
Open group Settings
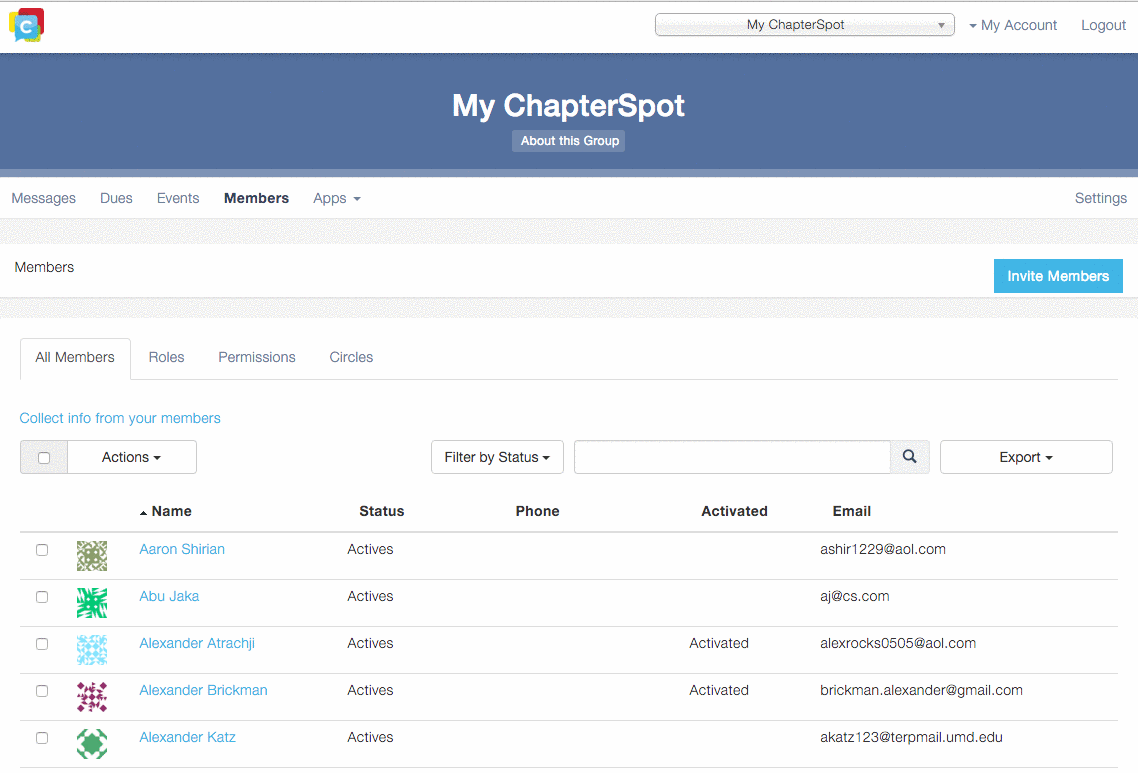coord(1100,198)
